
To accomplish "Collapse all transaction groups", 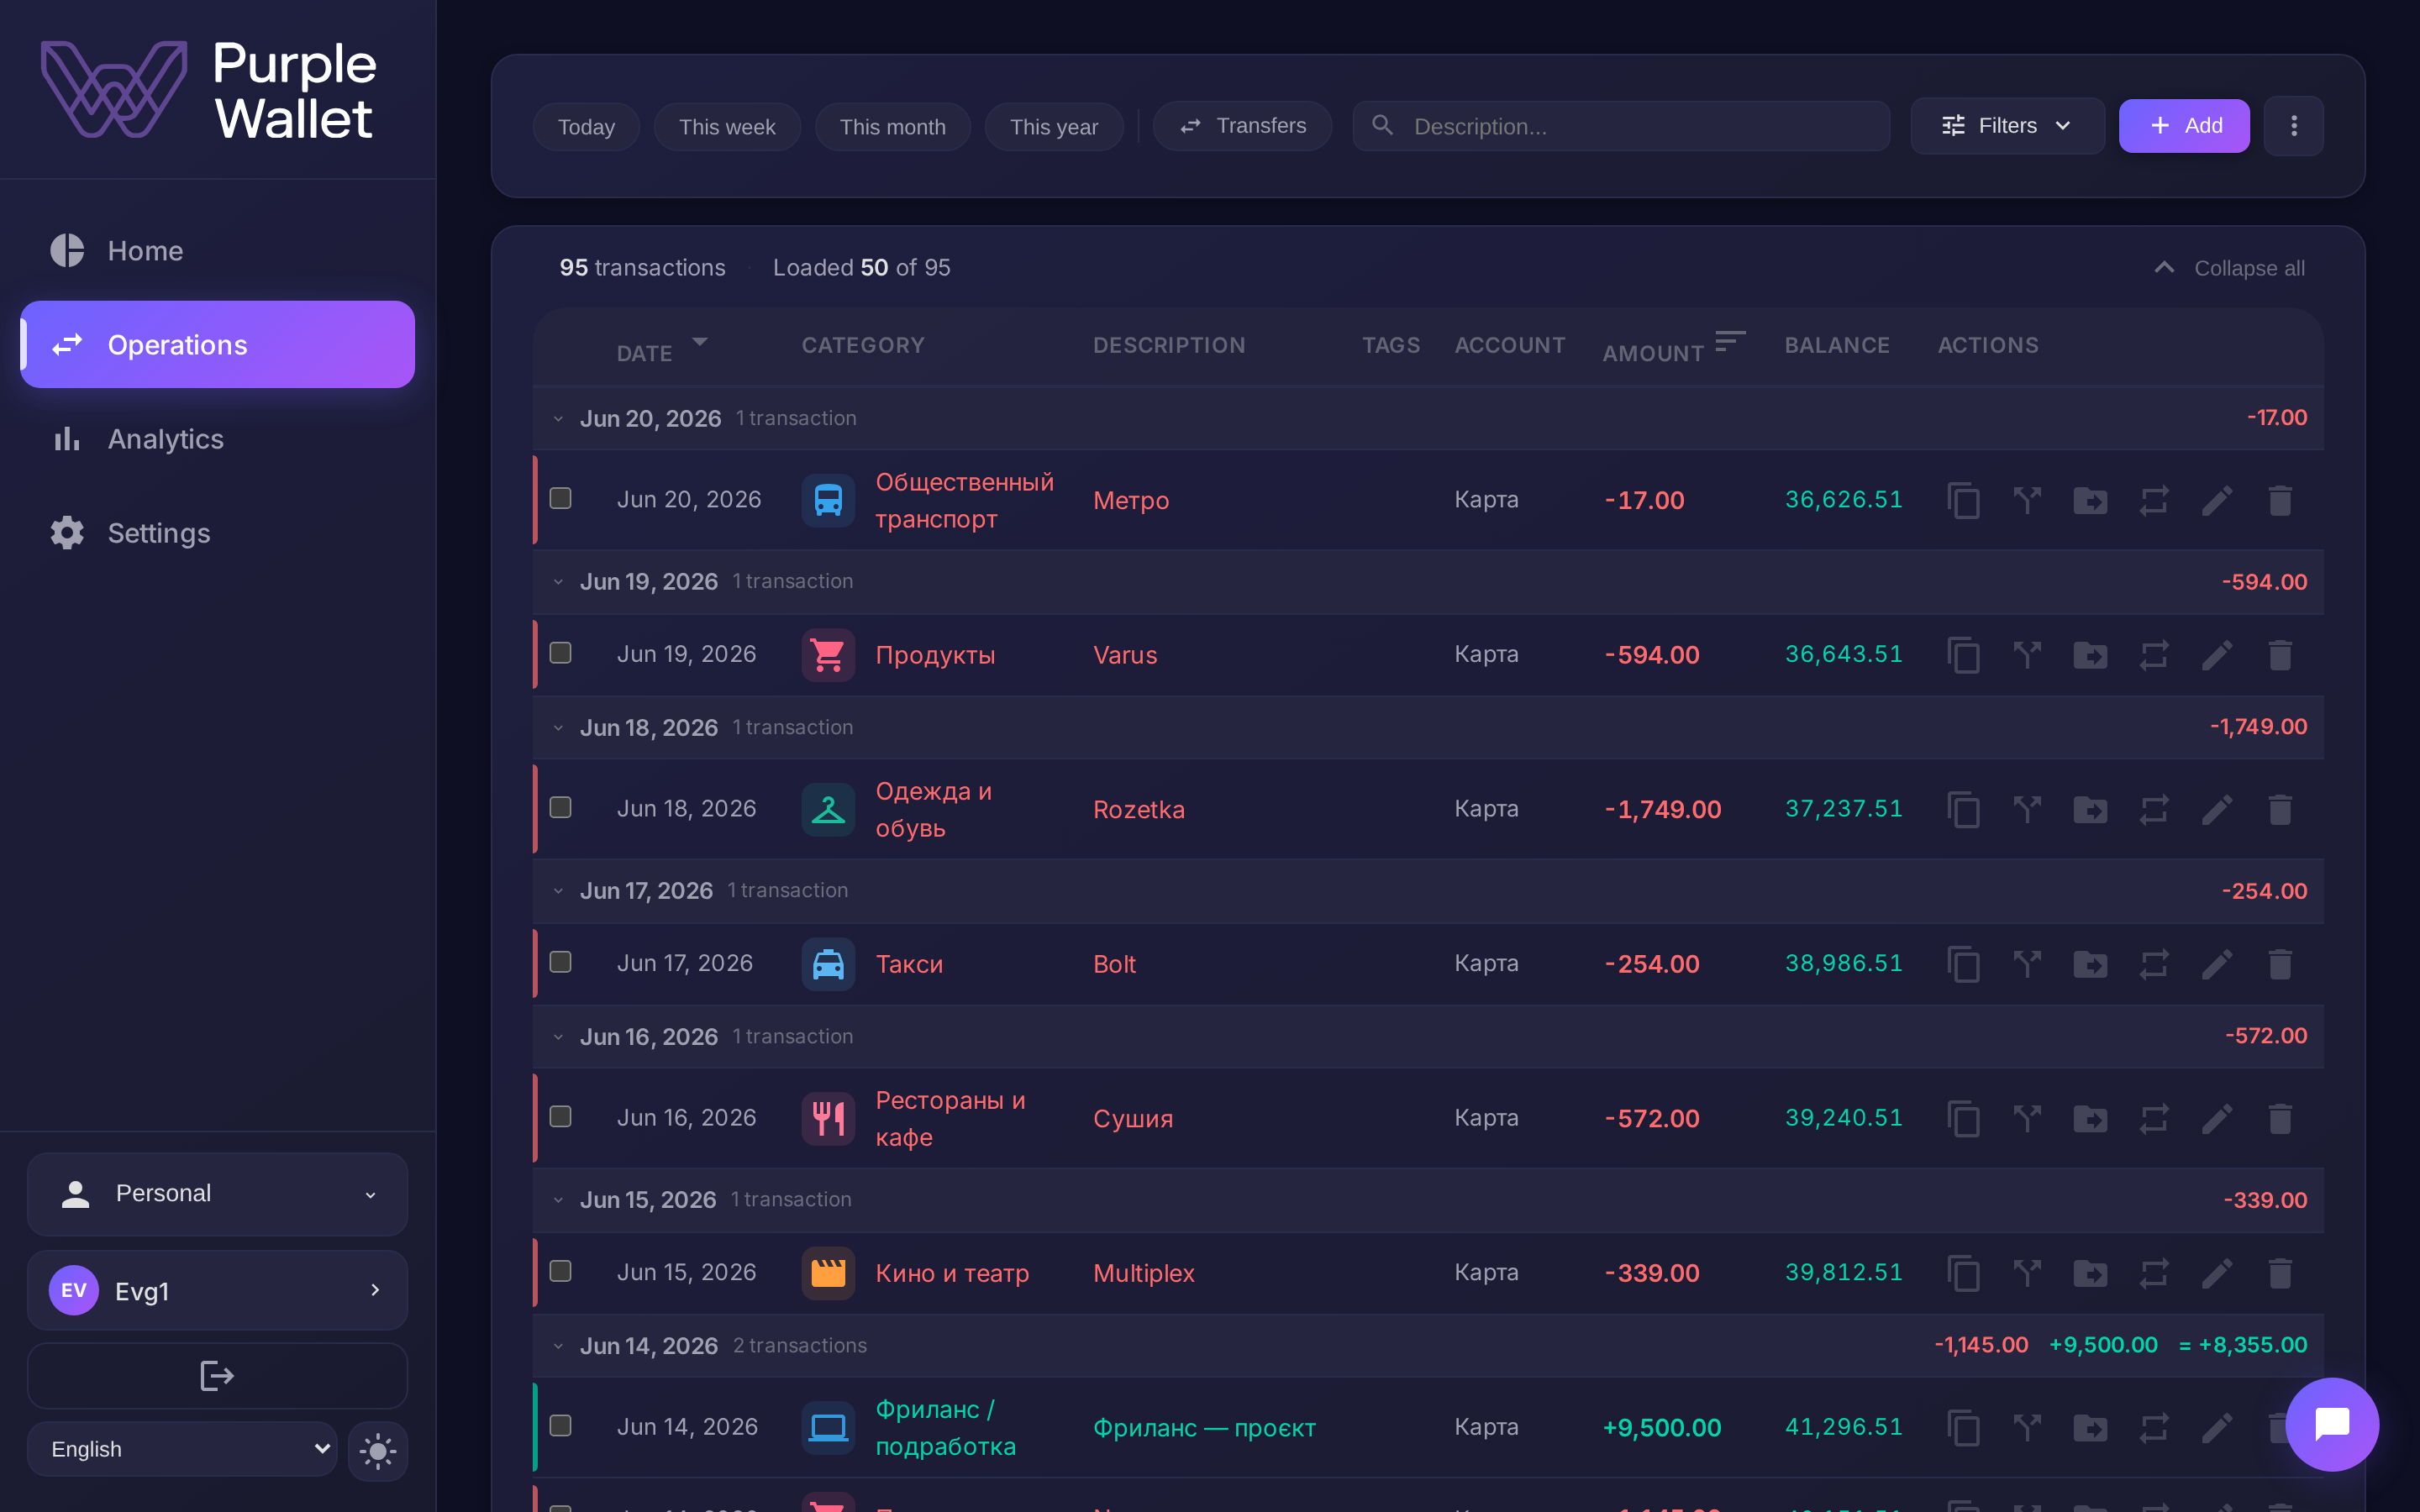I will 2229,268.
